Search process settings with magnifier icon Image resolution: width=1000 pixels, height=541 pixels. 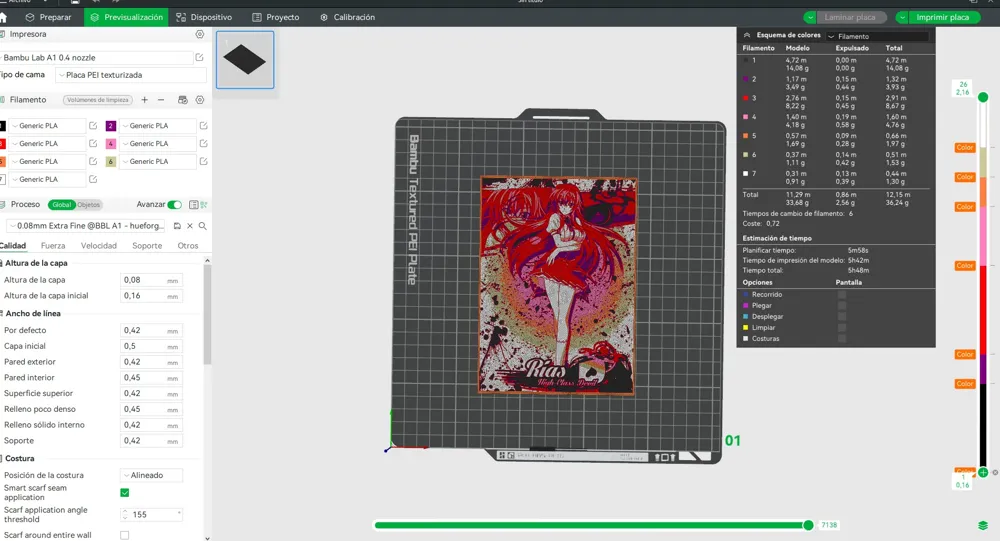pos(203,226)
